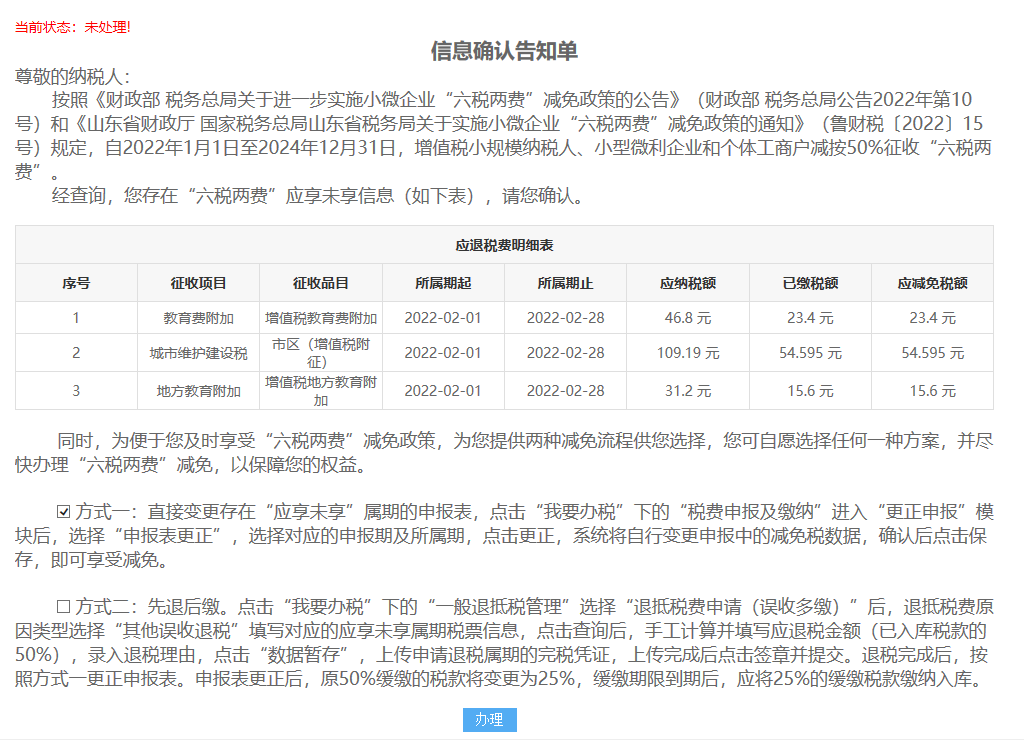Select the 增值税地方教育附加 cell
The image size is (1024, 741).
pos(321,391)
